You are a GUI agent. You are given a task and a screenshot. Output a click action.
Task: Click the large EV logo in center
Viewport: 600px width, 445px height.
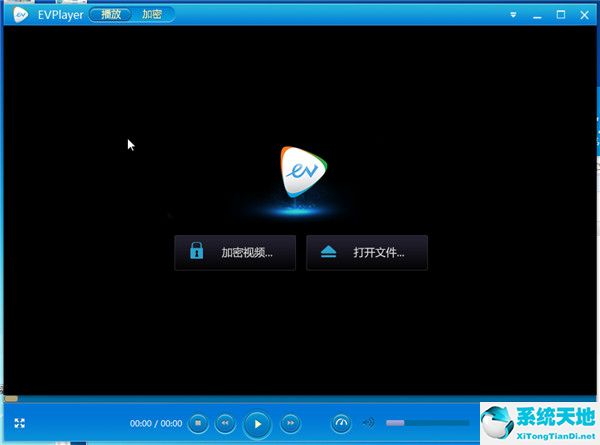(303, 172)
